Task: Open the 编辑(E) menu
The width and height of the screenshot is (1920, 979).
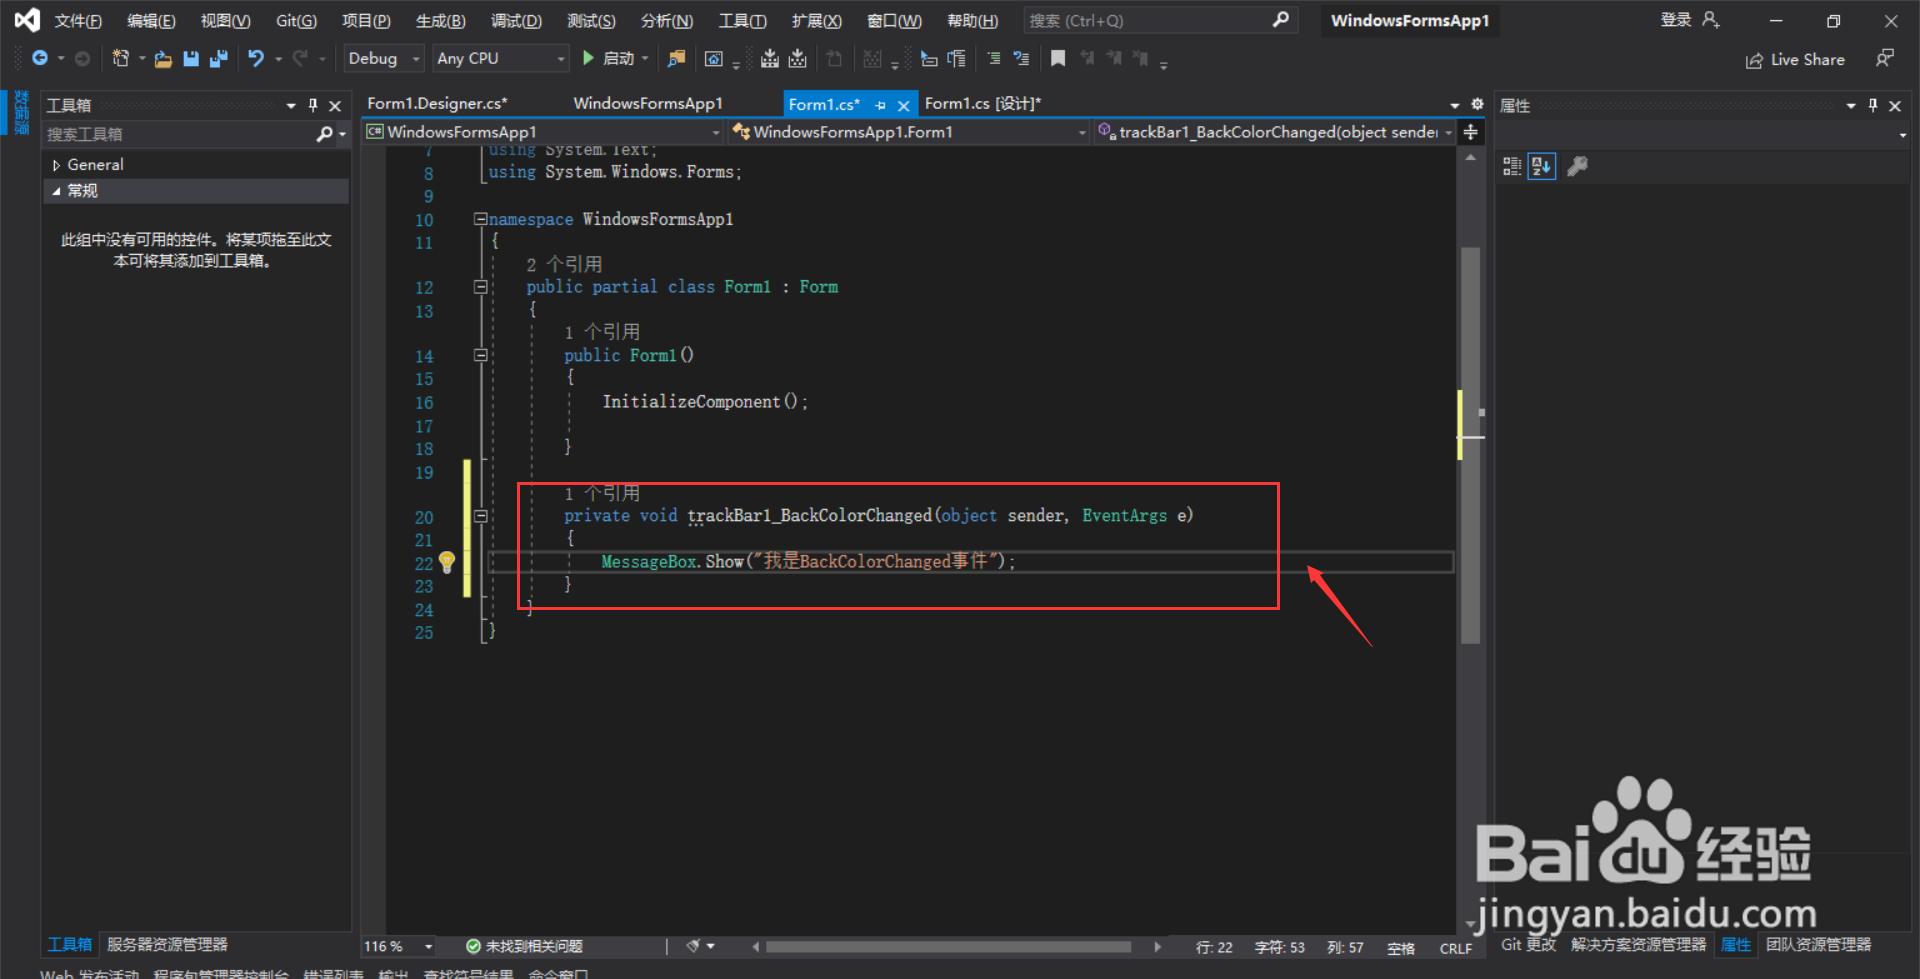Action: (x=151, y=21)
